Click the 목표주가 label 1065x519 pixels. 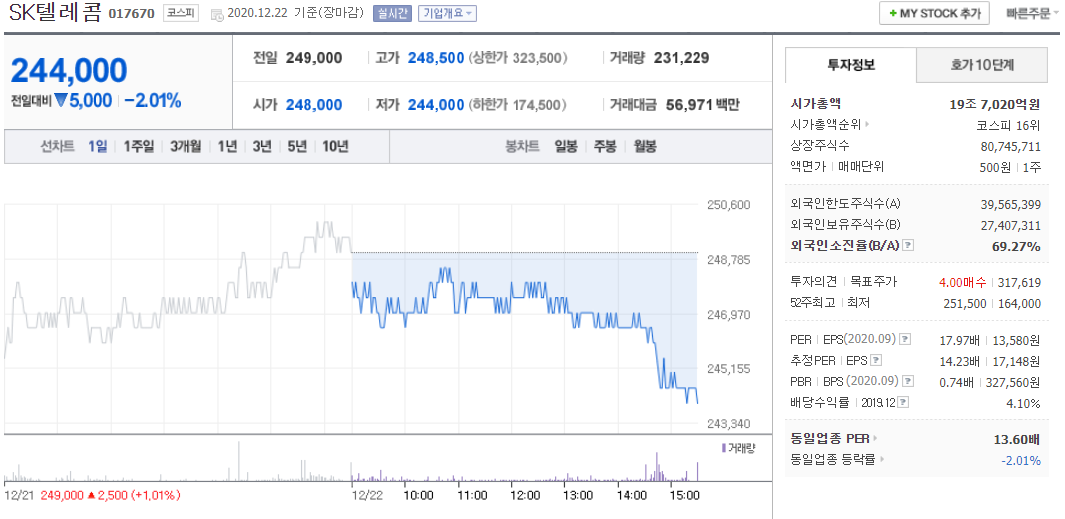[873, 282]
